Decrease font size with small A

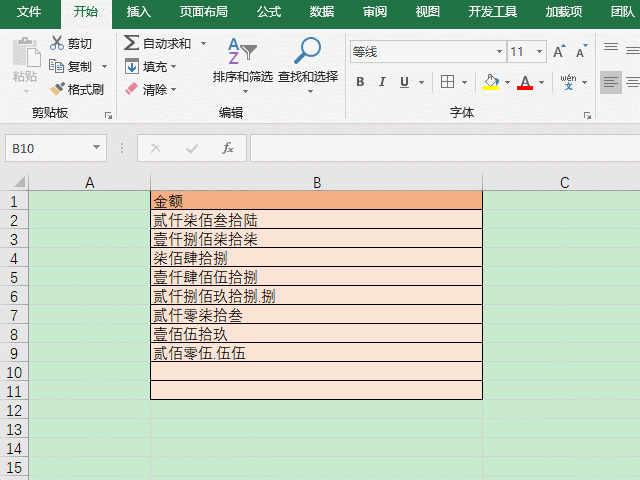581,51
